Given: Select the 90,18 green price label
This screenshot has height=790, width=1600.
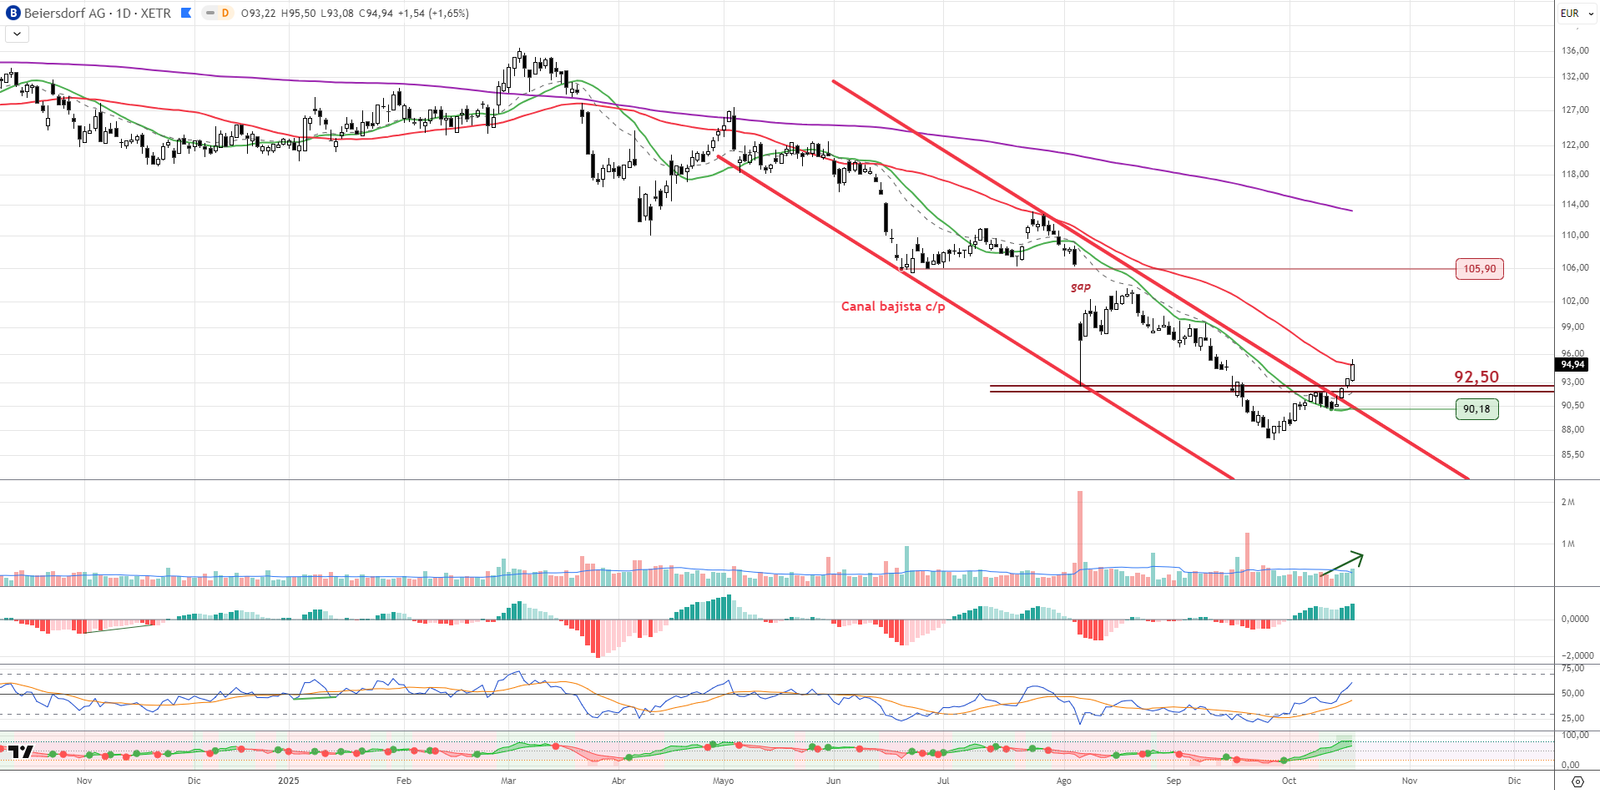Looking at the screenshot, I should 1476,409.
